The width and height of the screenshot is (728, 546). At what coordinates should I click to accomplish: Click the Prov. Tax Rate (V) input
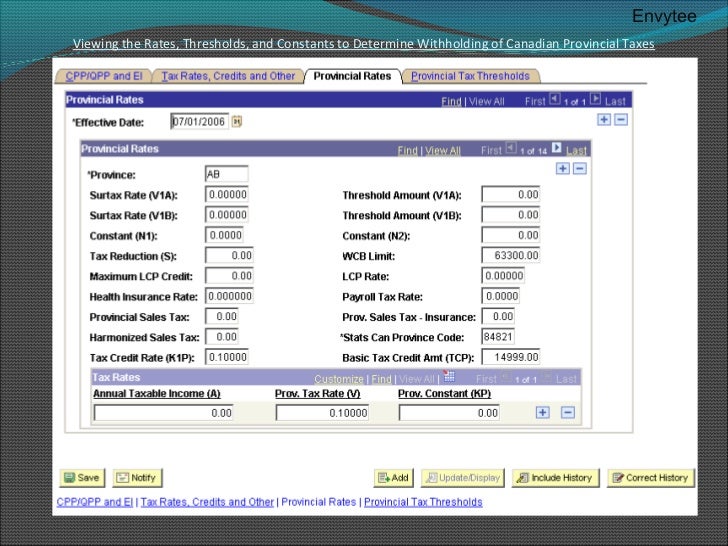(x=322, y=413)
